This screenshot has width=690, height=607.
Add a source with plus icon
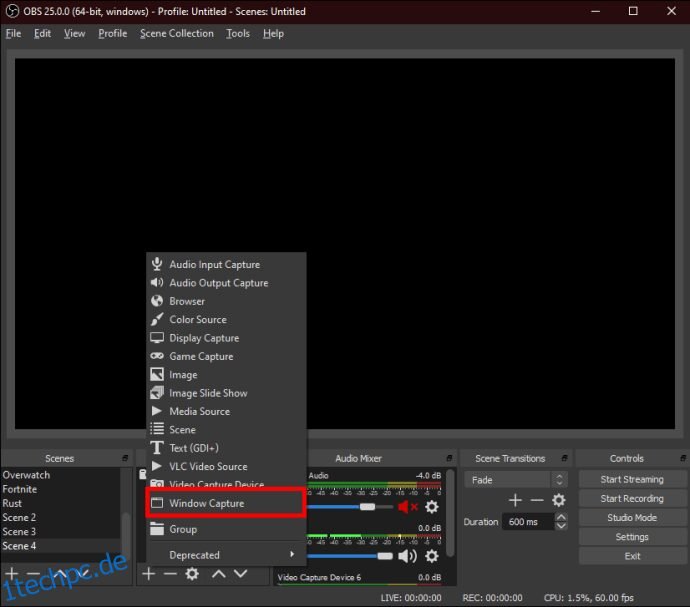149,574
